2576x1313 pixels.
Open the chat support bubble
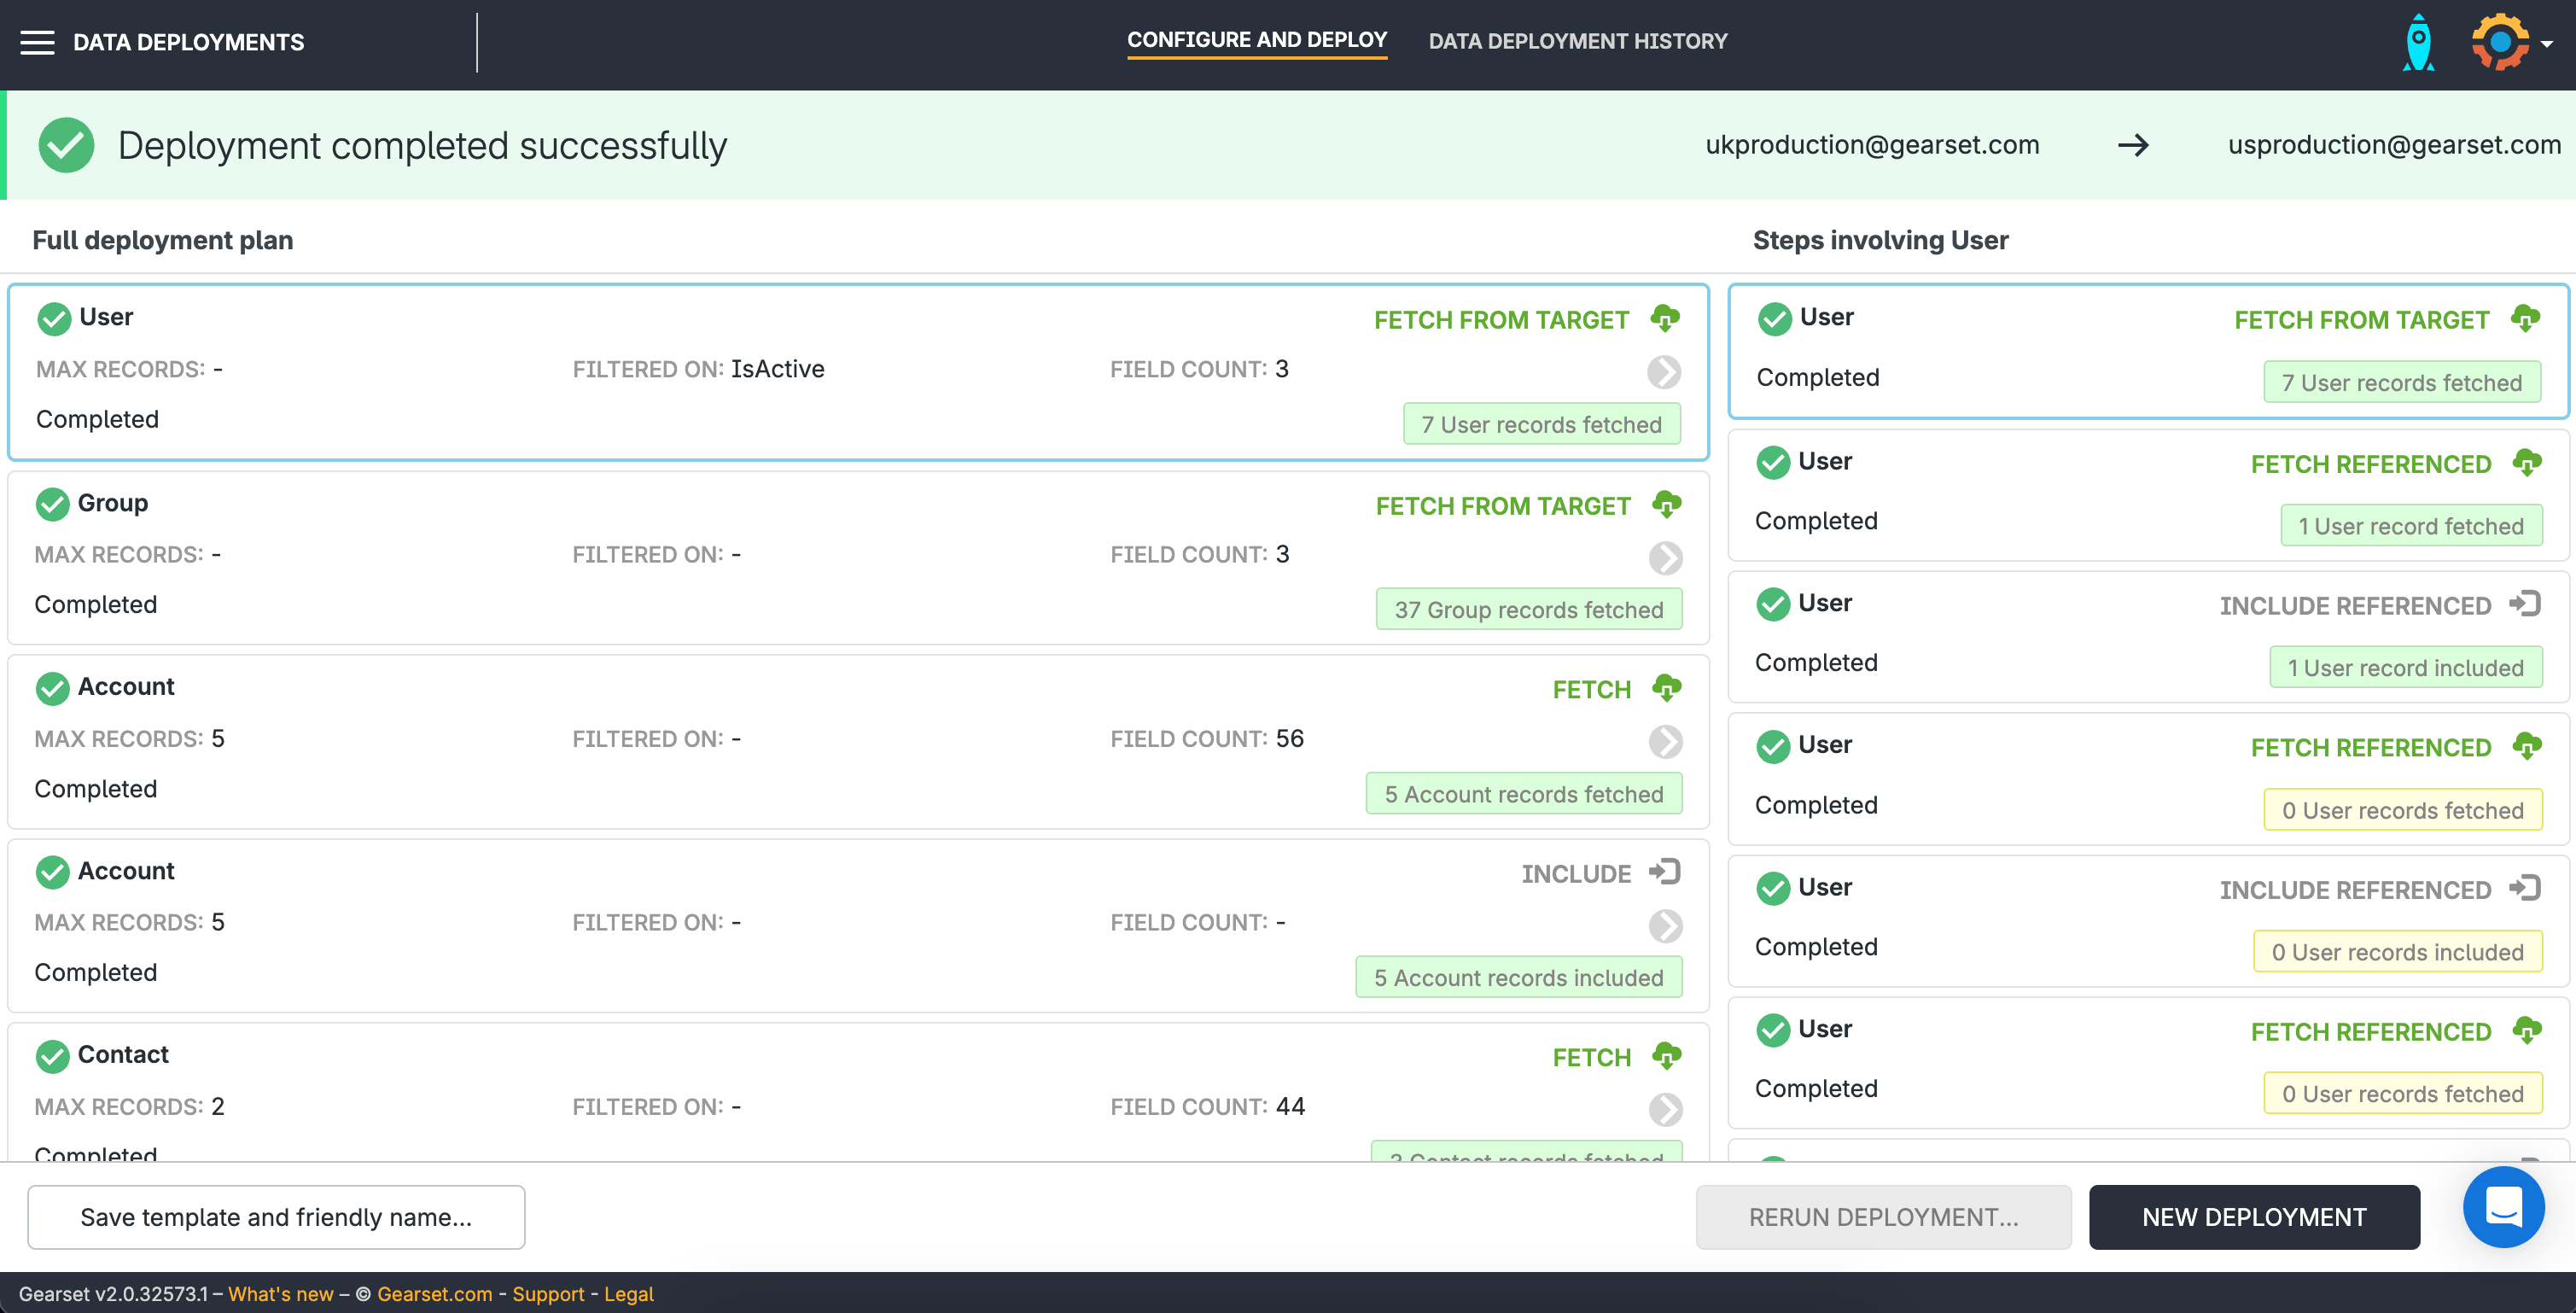[x=2503, y=1206]
